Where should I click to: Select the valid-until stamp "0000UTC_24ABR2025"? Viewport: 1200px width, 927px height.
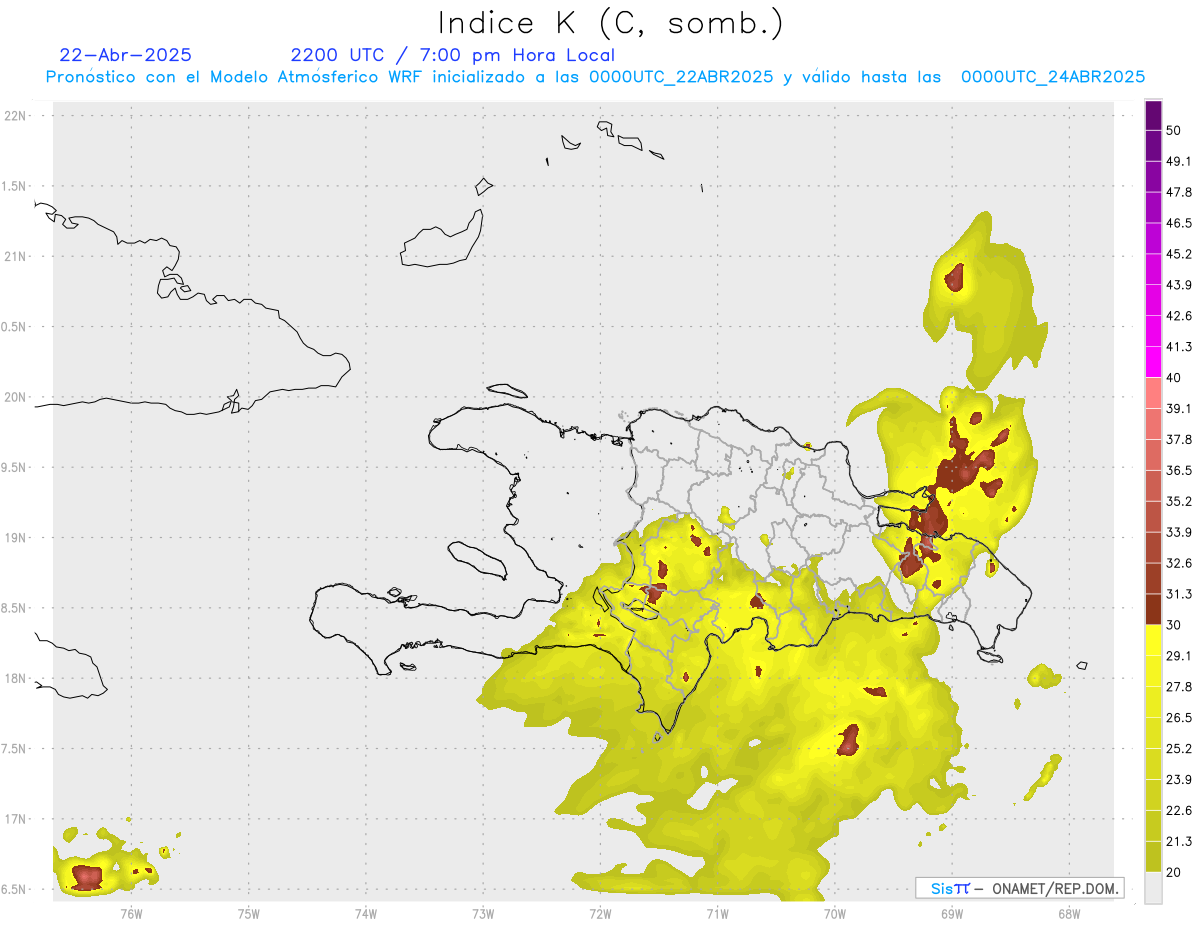(x=1053, y=77)
